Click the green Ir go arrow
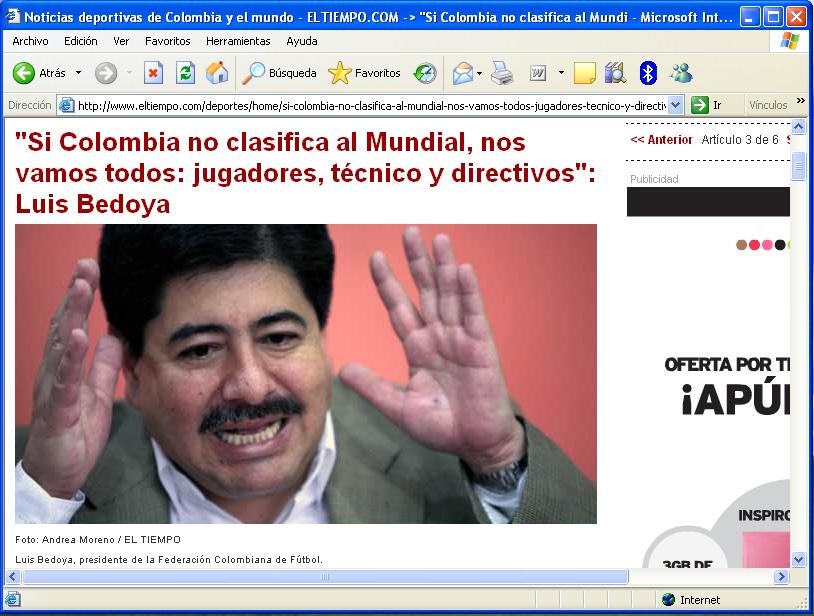Viewport: 814px width, 616px height. pos(700,105)
